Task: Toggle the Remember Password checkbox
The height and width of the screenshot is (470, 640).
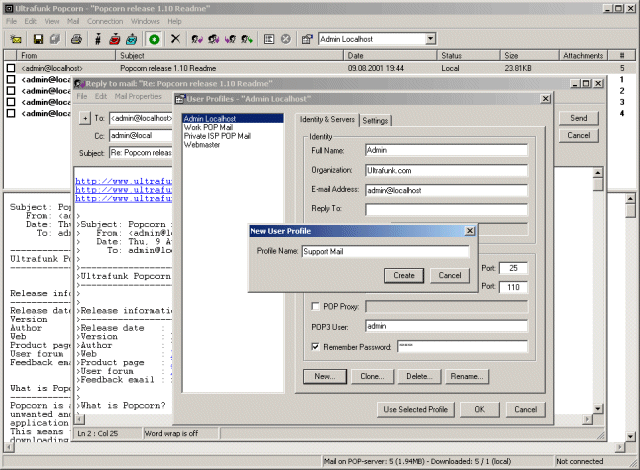Action: (316, 347)
